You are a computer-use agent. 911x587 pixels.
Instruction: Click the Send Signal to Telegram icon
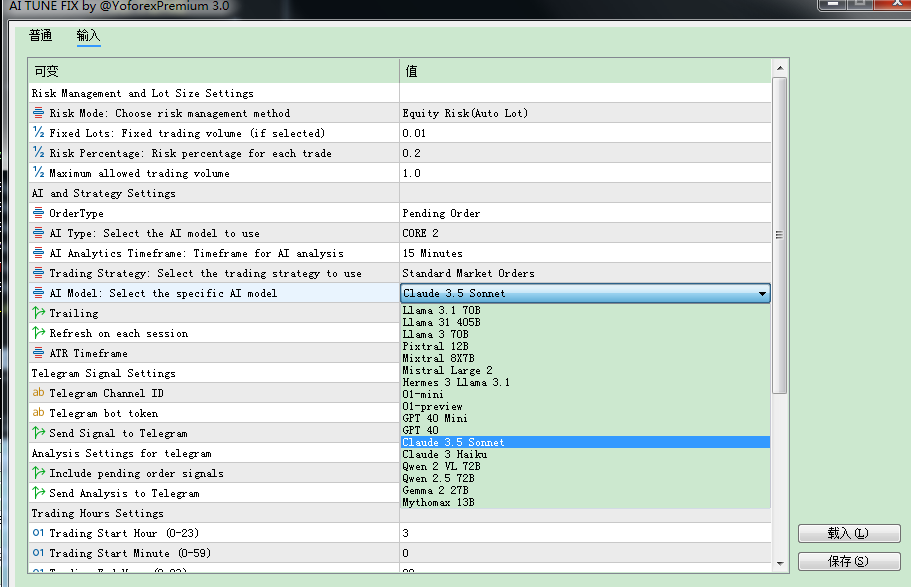39,433
